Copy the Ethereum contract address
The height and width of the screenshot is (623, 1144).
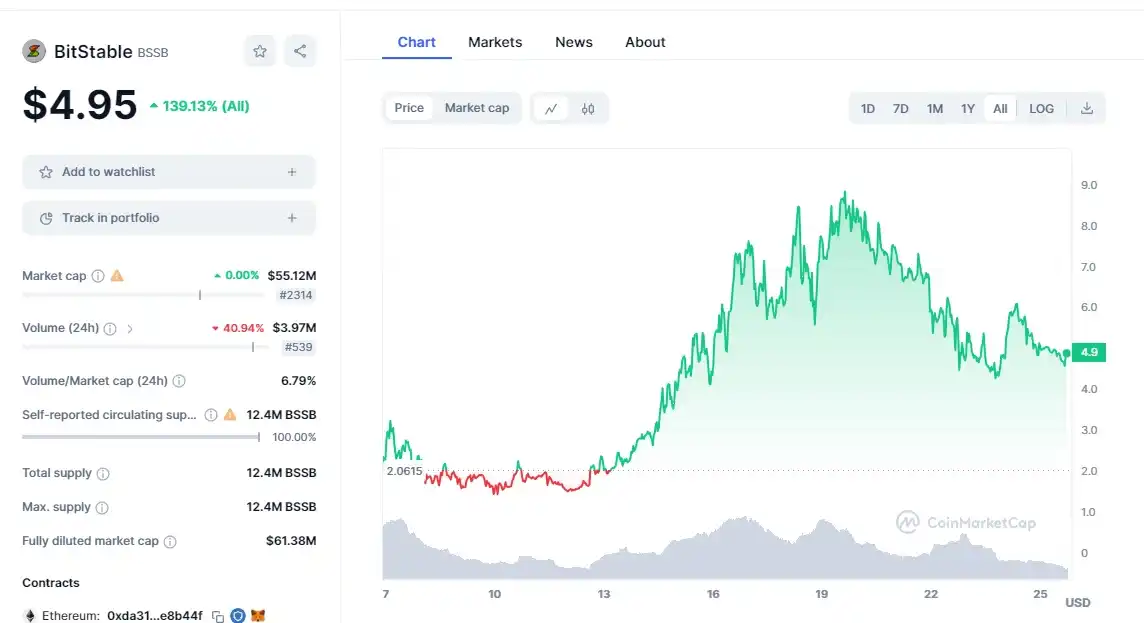tap(218, 616)
